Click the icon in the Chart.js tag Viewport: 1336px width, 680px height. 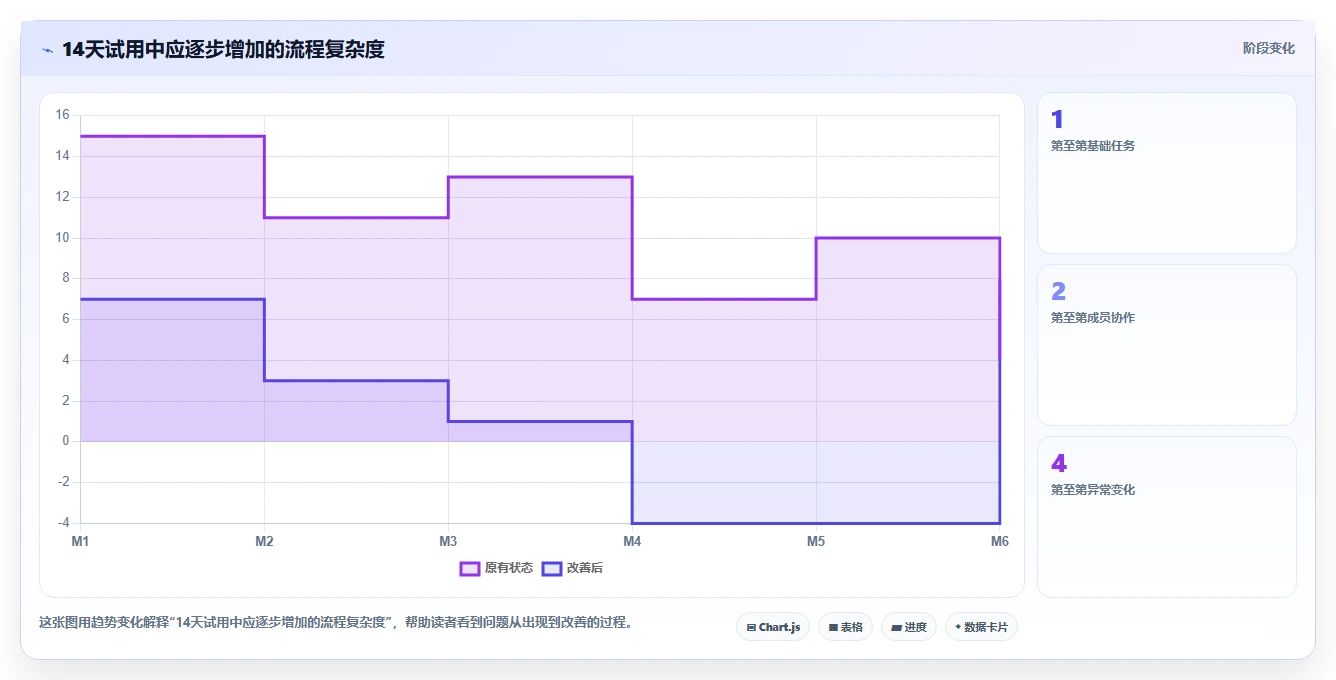pos(751,628)
